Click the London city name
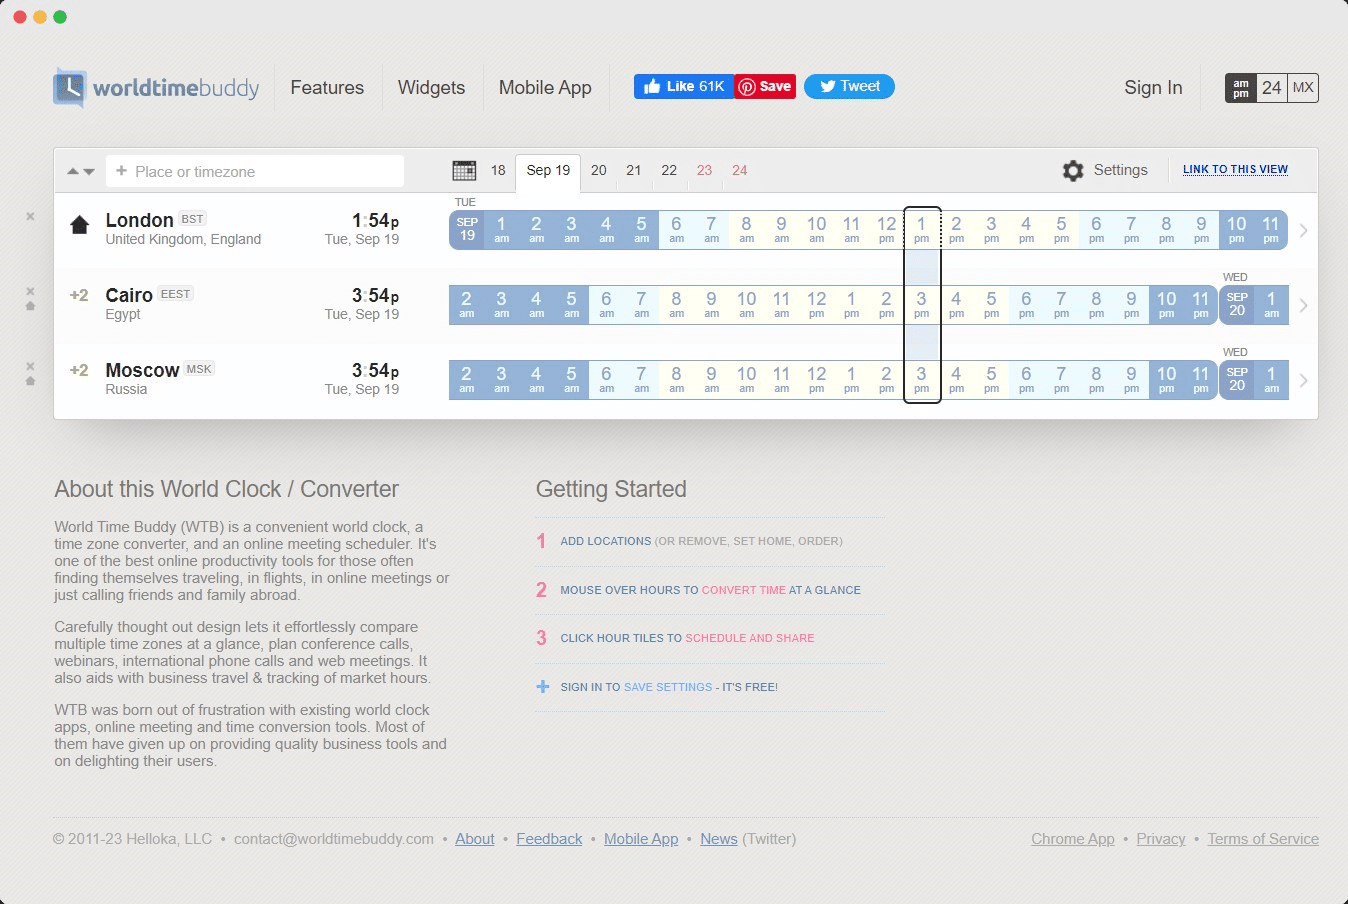Image resolution: width=1348 pixels, height=904 pixels. click(139, 220)
